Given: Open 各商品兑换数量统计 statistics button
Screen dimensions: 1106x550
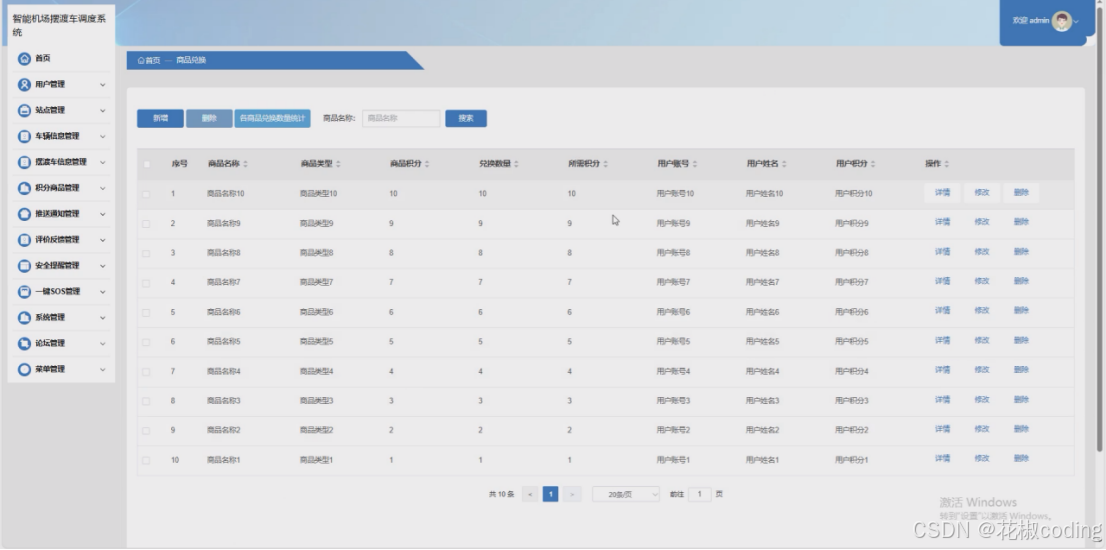Looking at the screenshot, I should click(x=272, y=118).
